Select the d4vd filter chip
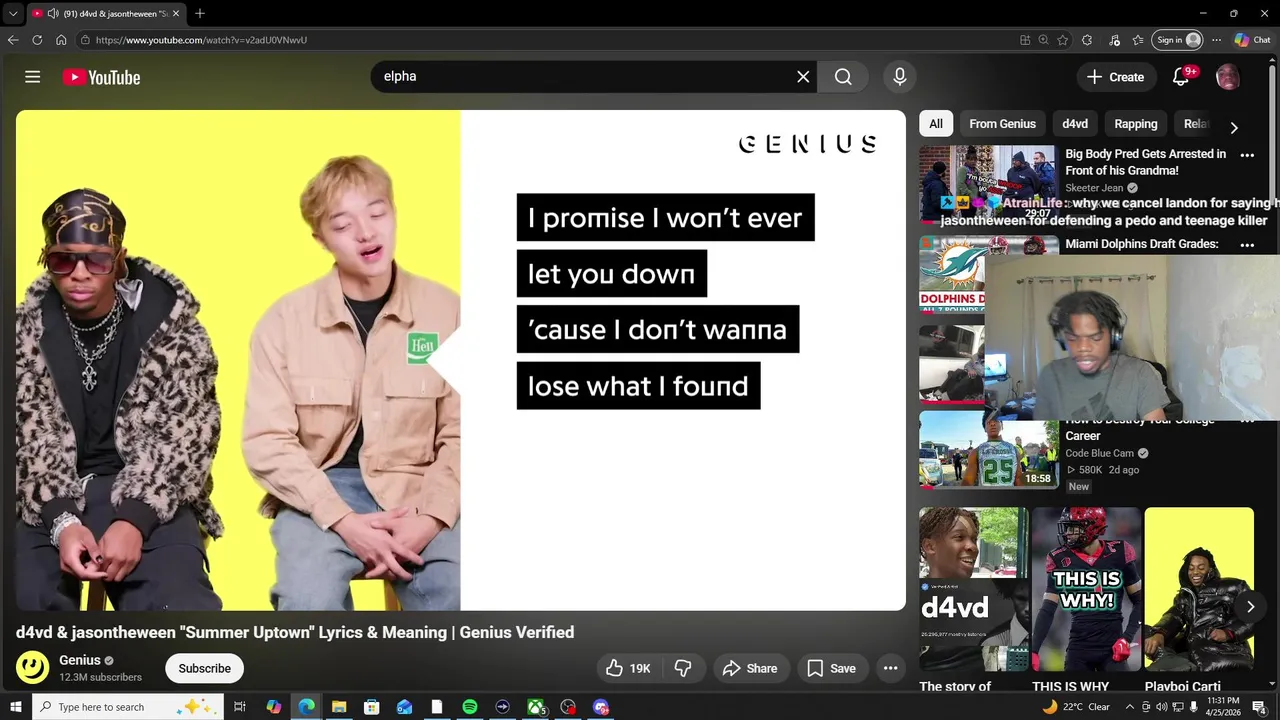The image size is (1280, 720). [1075, 124]
